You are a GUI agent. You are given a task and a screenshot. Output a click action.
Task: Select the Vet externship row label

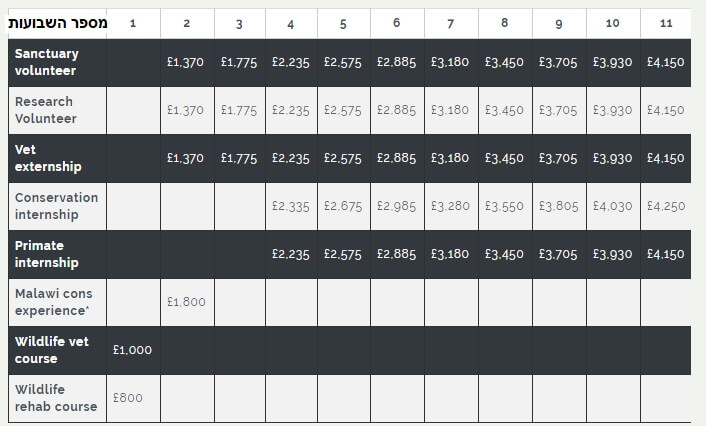click(x=48, y=158)
